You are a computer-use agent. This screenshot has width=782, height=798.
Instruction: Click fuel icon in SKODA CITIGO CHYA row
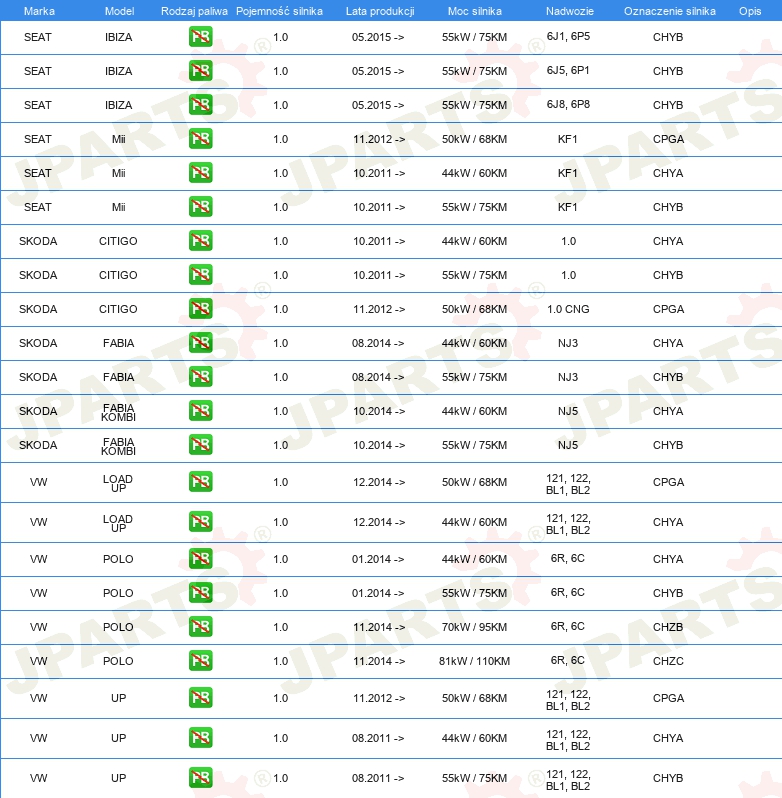pyautogui.click(x=200, y=241)
